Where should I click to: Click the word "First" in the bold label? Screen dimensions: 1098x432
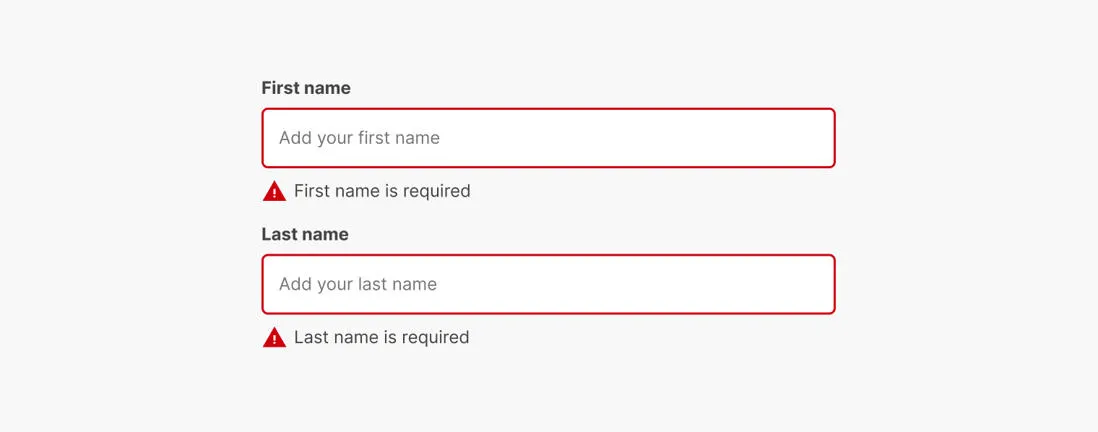[280, 88]
